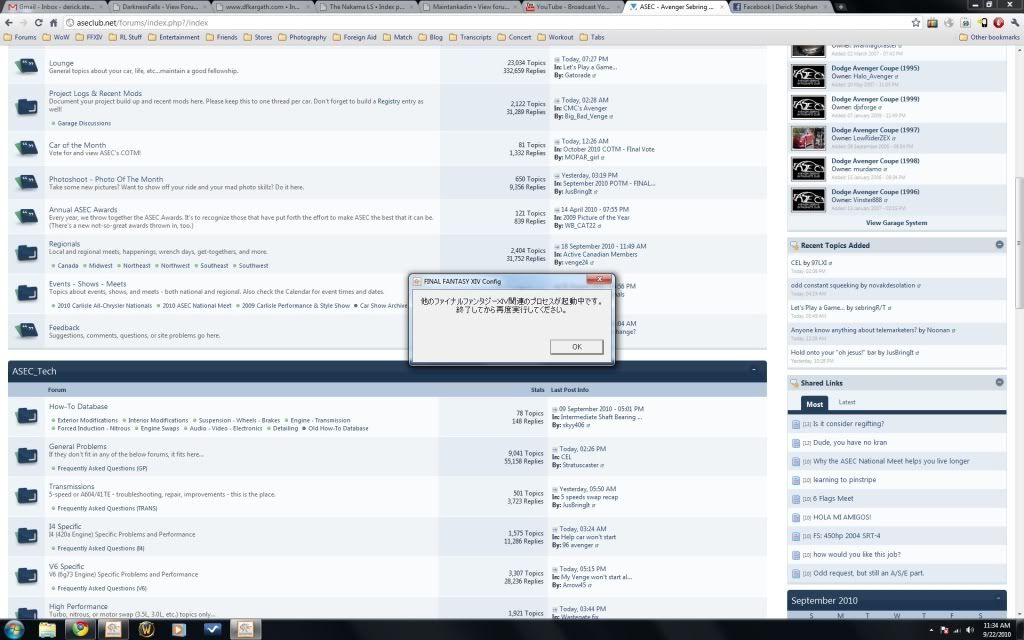Click the FINAL FANTASY XIV Config taskbar button

[x=245, y=629]
